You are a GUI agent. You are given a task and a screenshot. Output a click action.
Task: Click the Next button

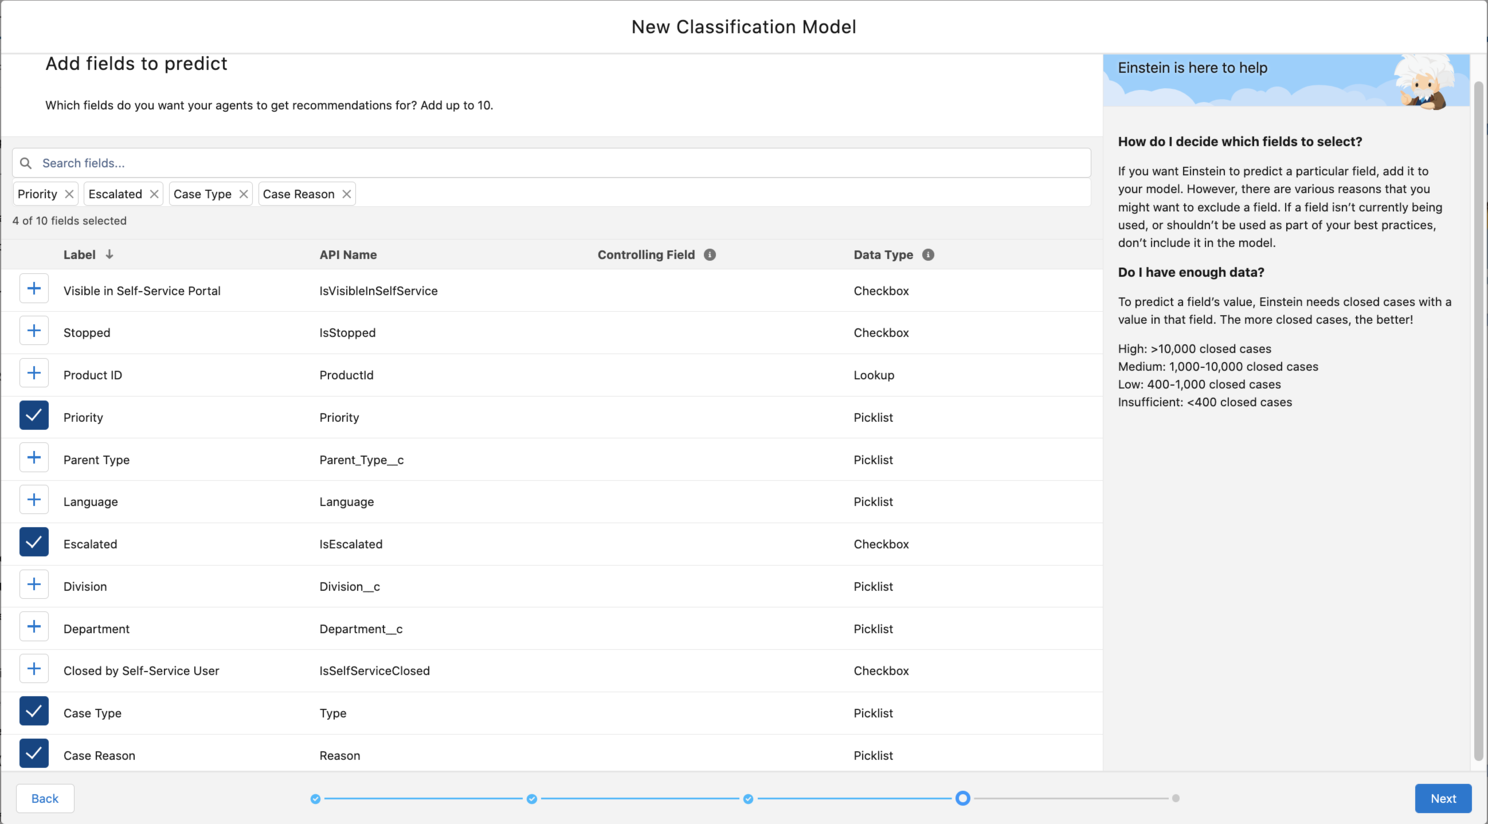pyautogui.click(x=1442, y=798)
